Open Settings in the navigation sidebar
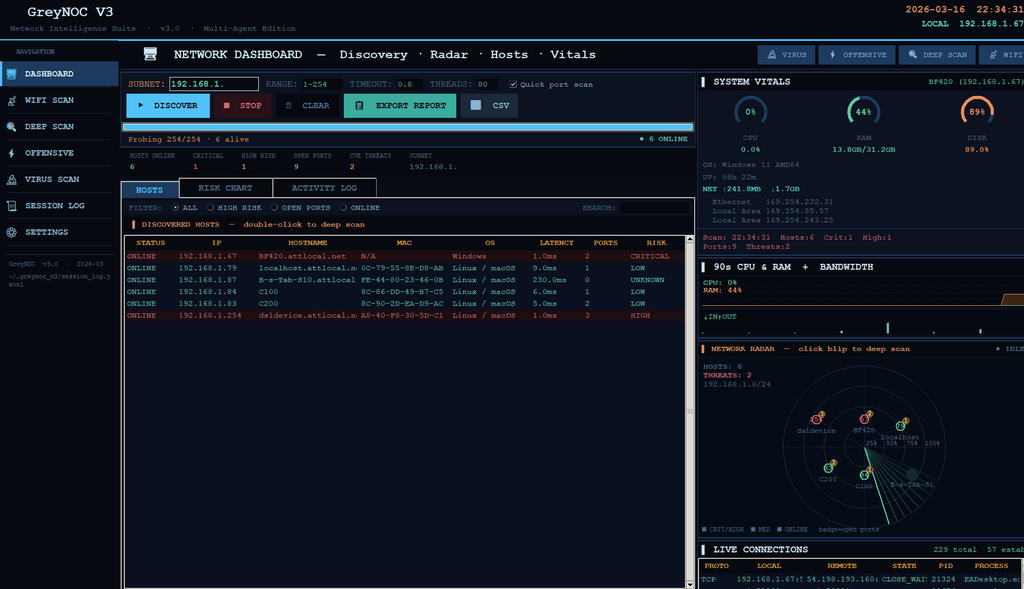This screenshot has height=589, width=1024. 46,232
